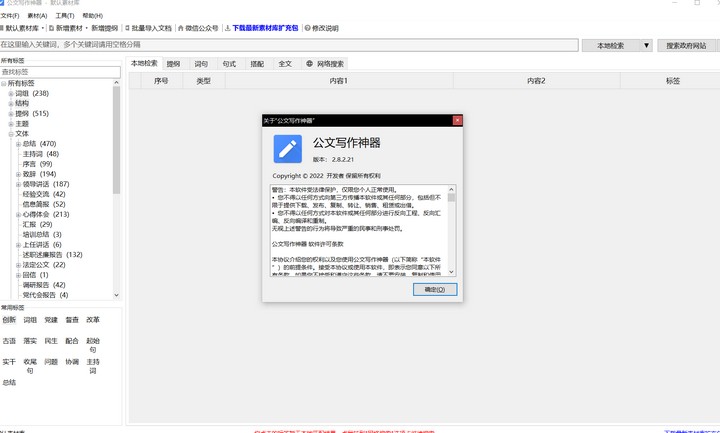Open 修改说明 in the toolbar

point(310,28)
